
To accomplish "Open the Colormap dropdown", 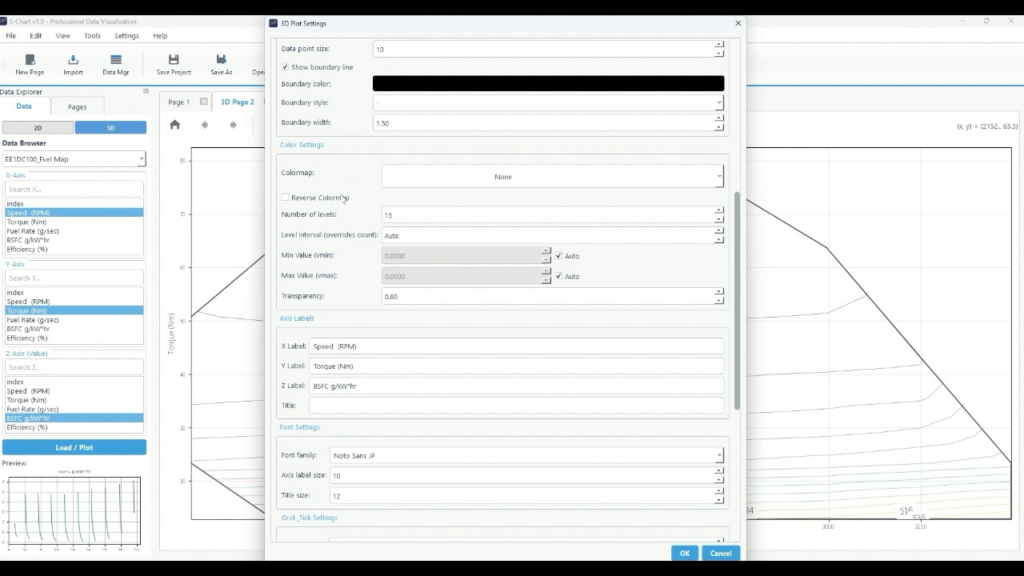I will click(x=552, y=177).
